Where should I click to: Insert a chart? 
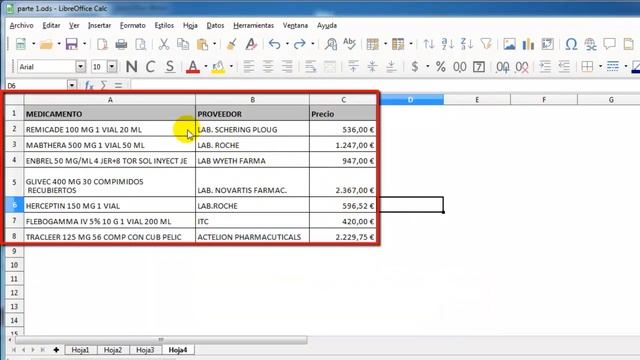click(528, 44)
